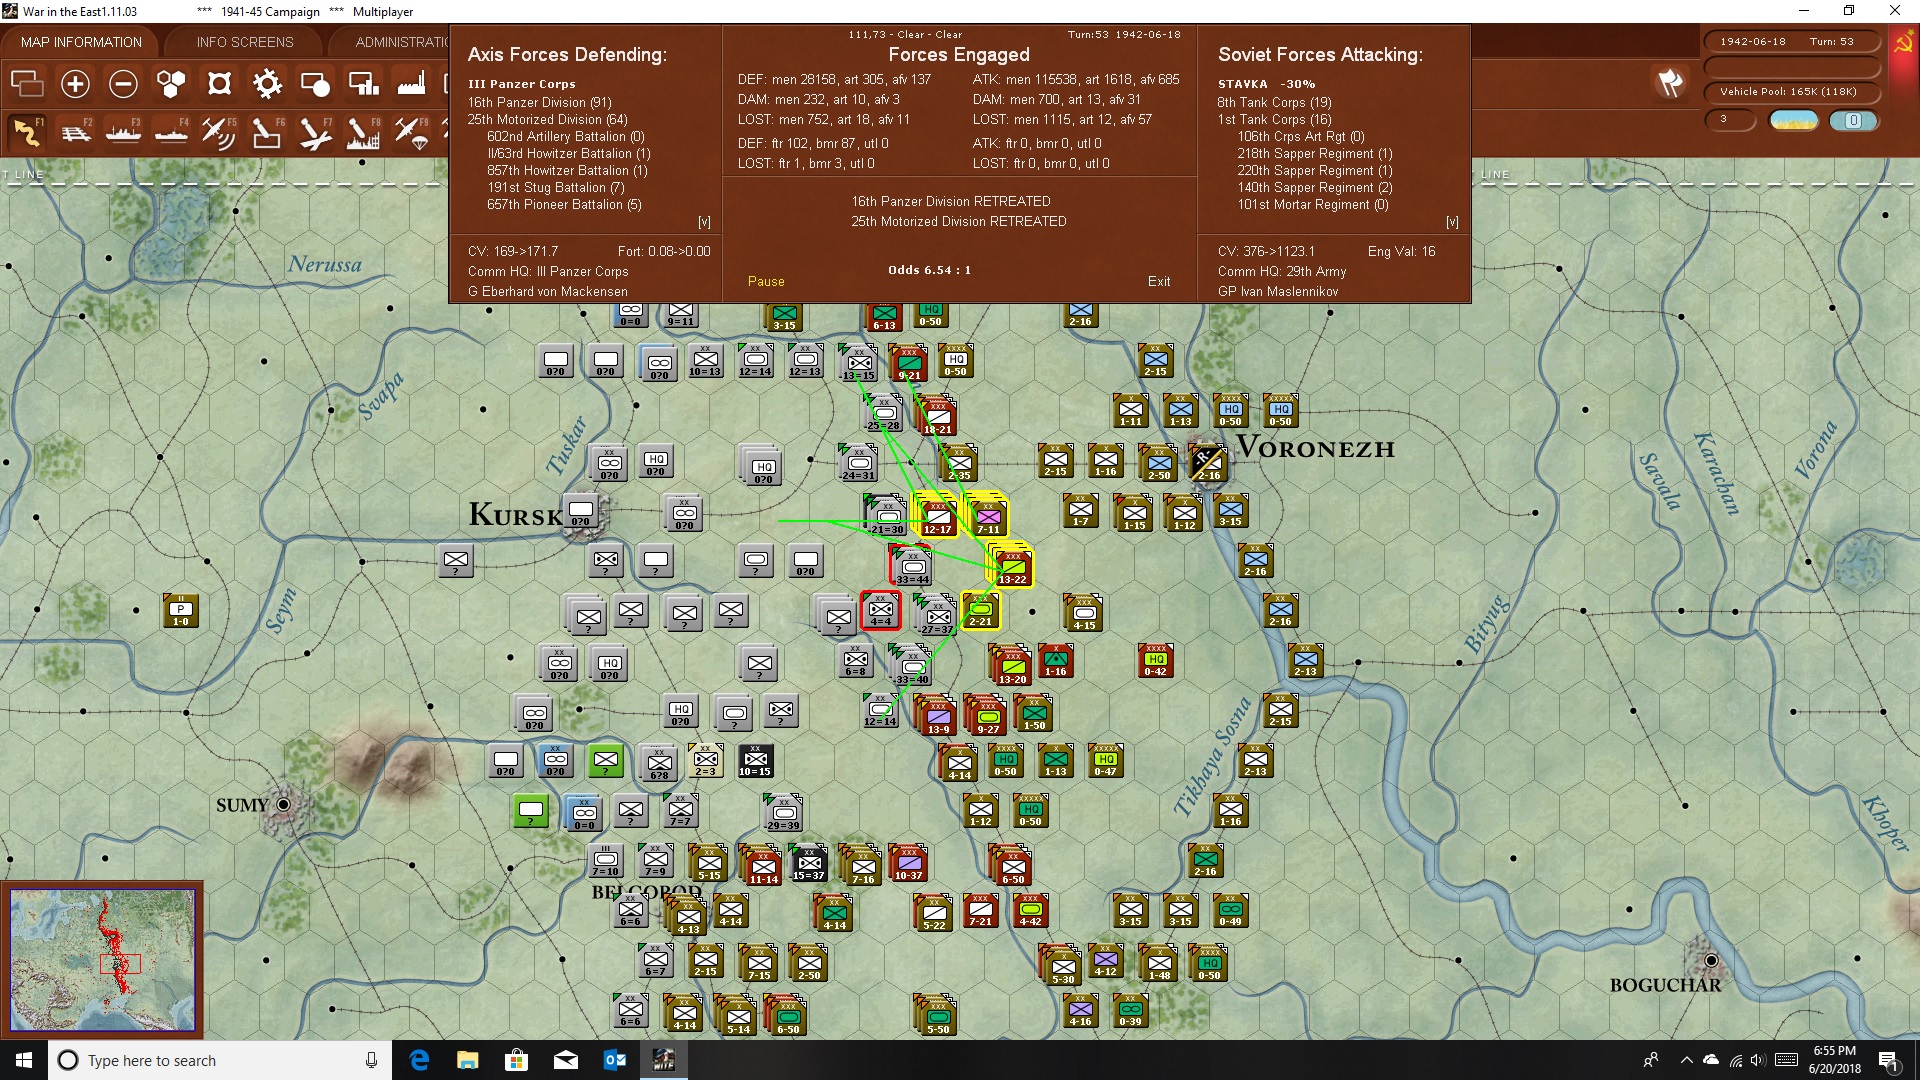The width and height of the screenshot is (1920, 1080).
Task: Click Exit in the combat report
Action: click(1159, 281)
